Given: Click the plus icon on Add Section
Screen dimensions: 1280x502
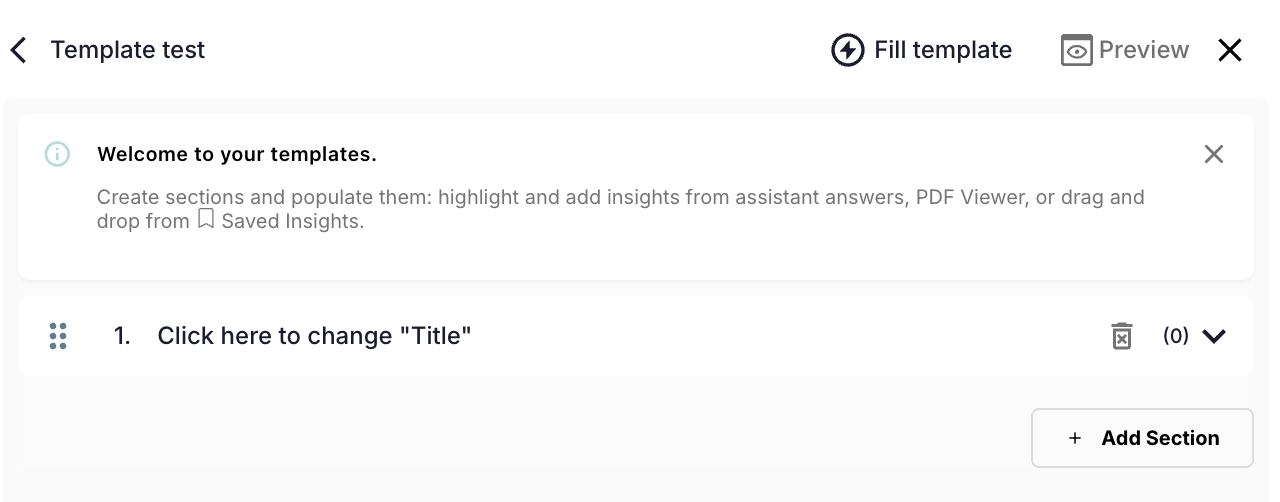Looking at the screenshot, I should pyautogui.click(x=1075, y=438).
